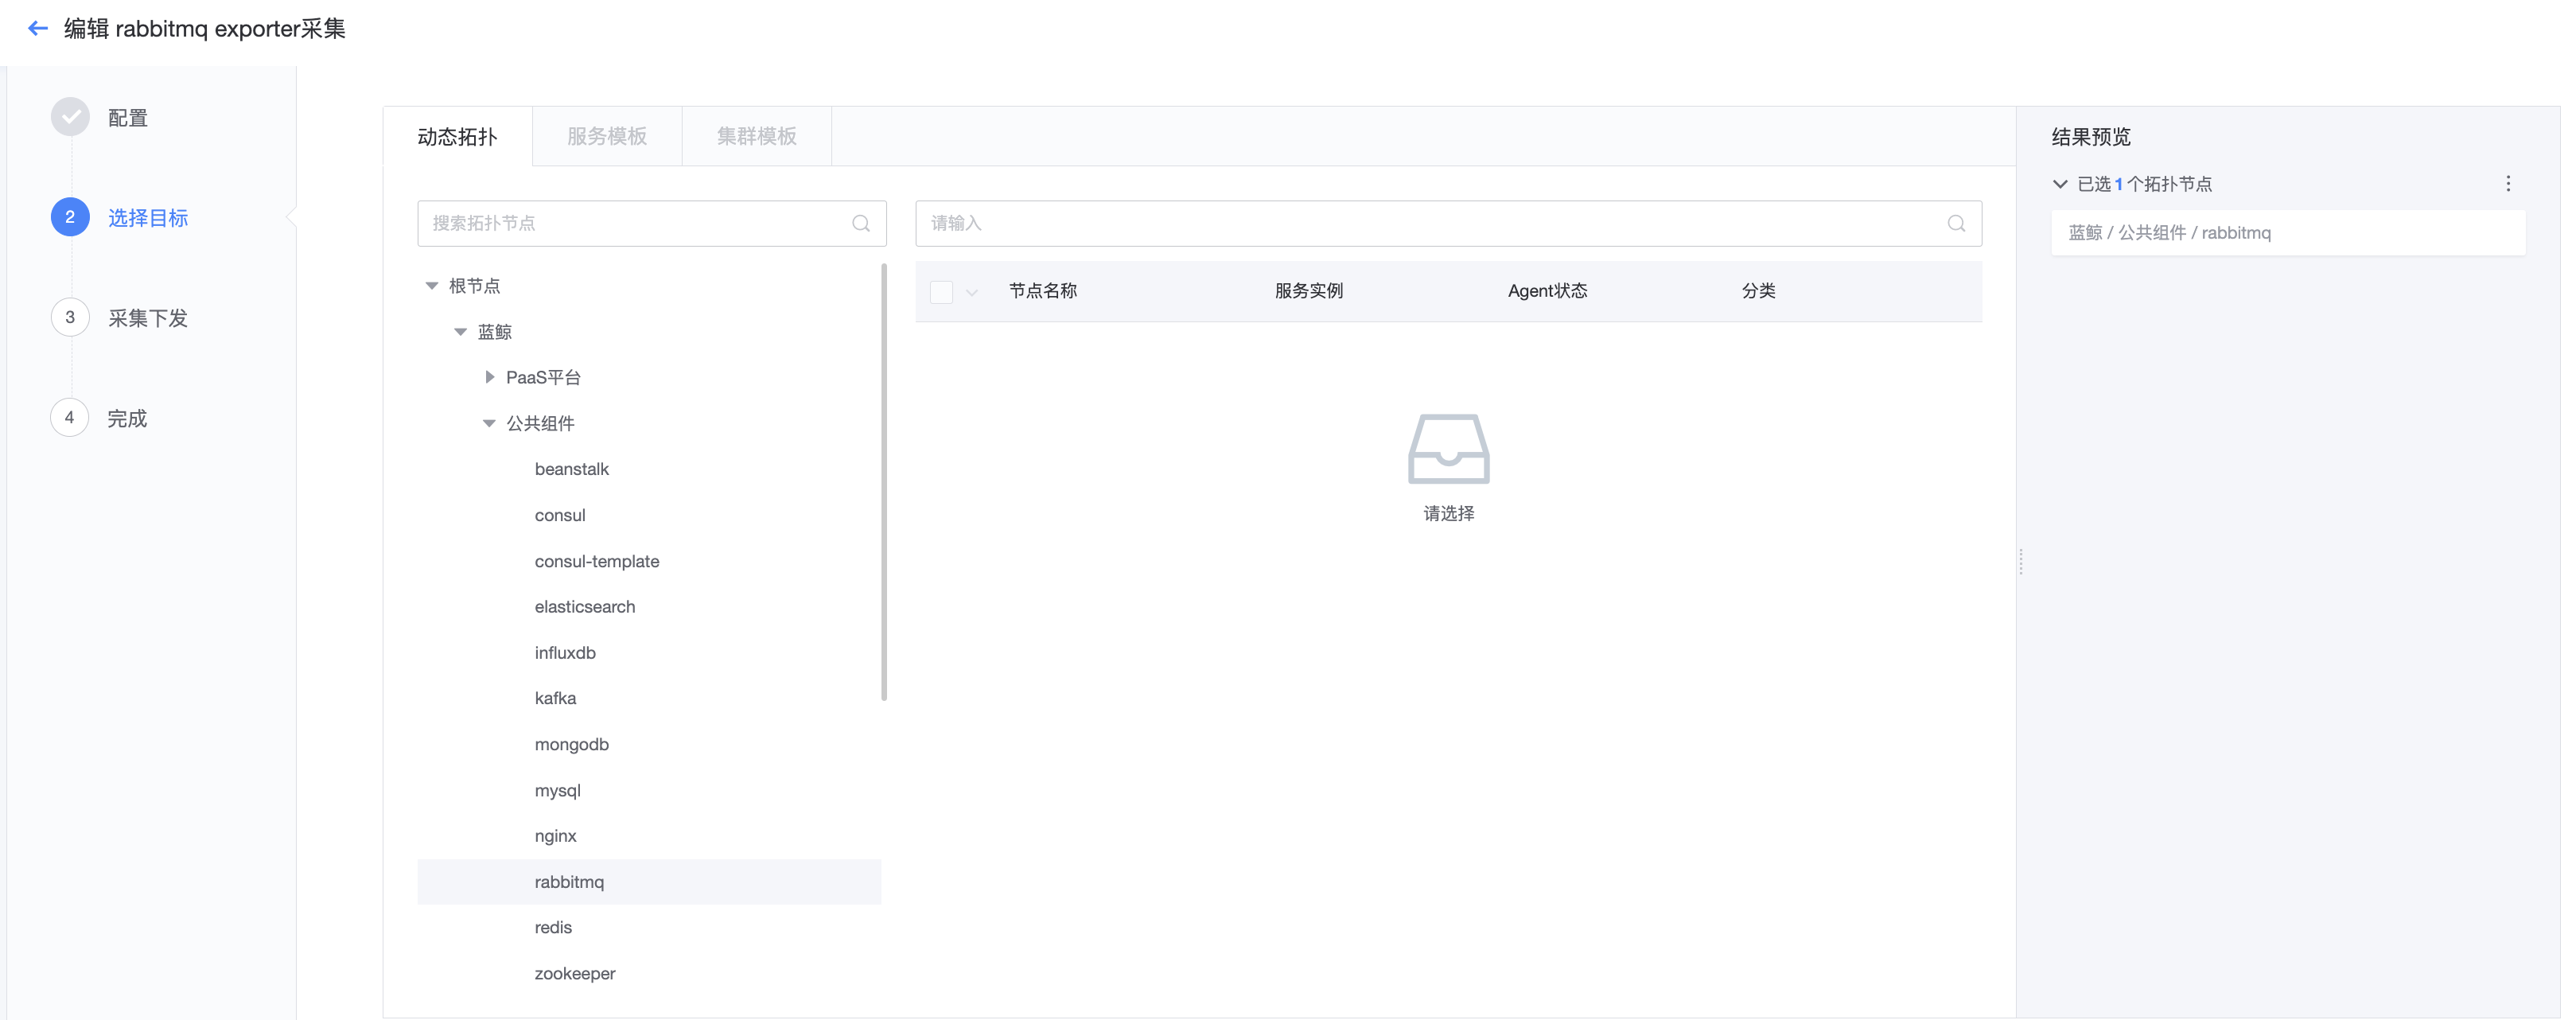Image resolution: width=2576 pixels, height=1020 pixels.
Task: Collapse the 根节点 tree node
Action: (x=432, y=286)
